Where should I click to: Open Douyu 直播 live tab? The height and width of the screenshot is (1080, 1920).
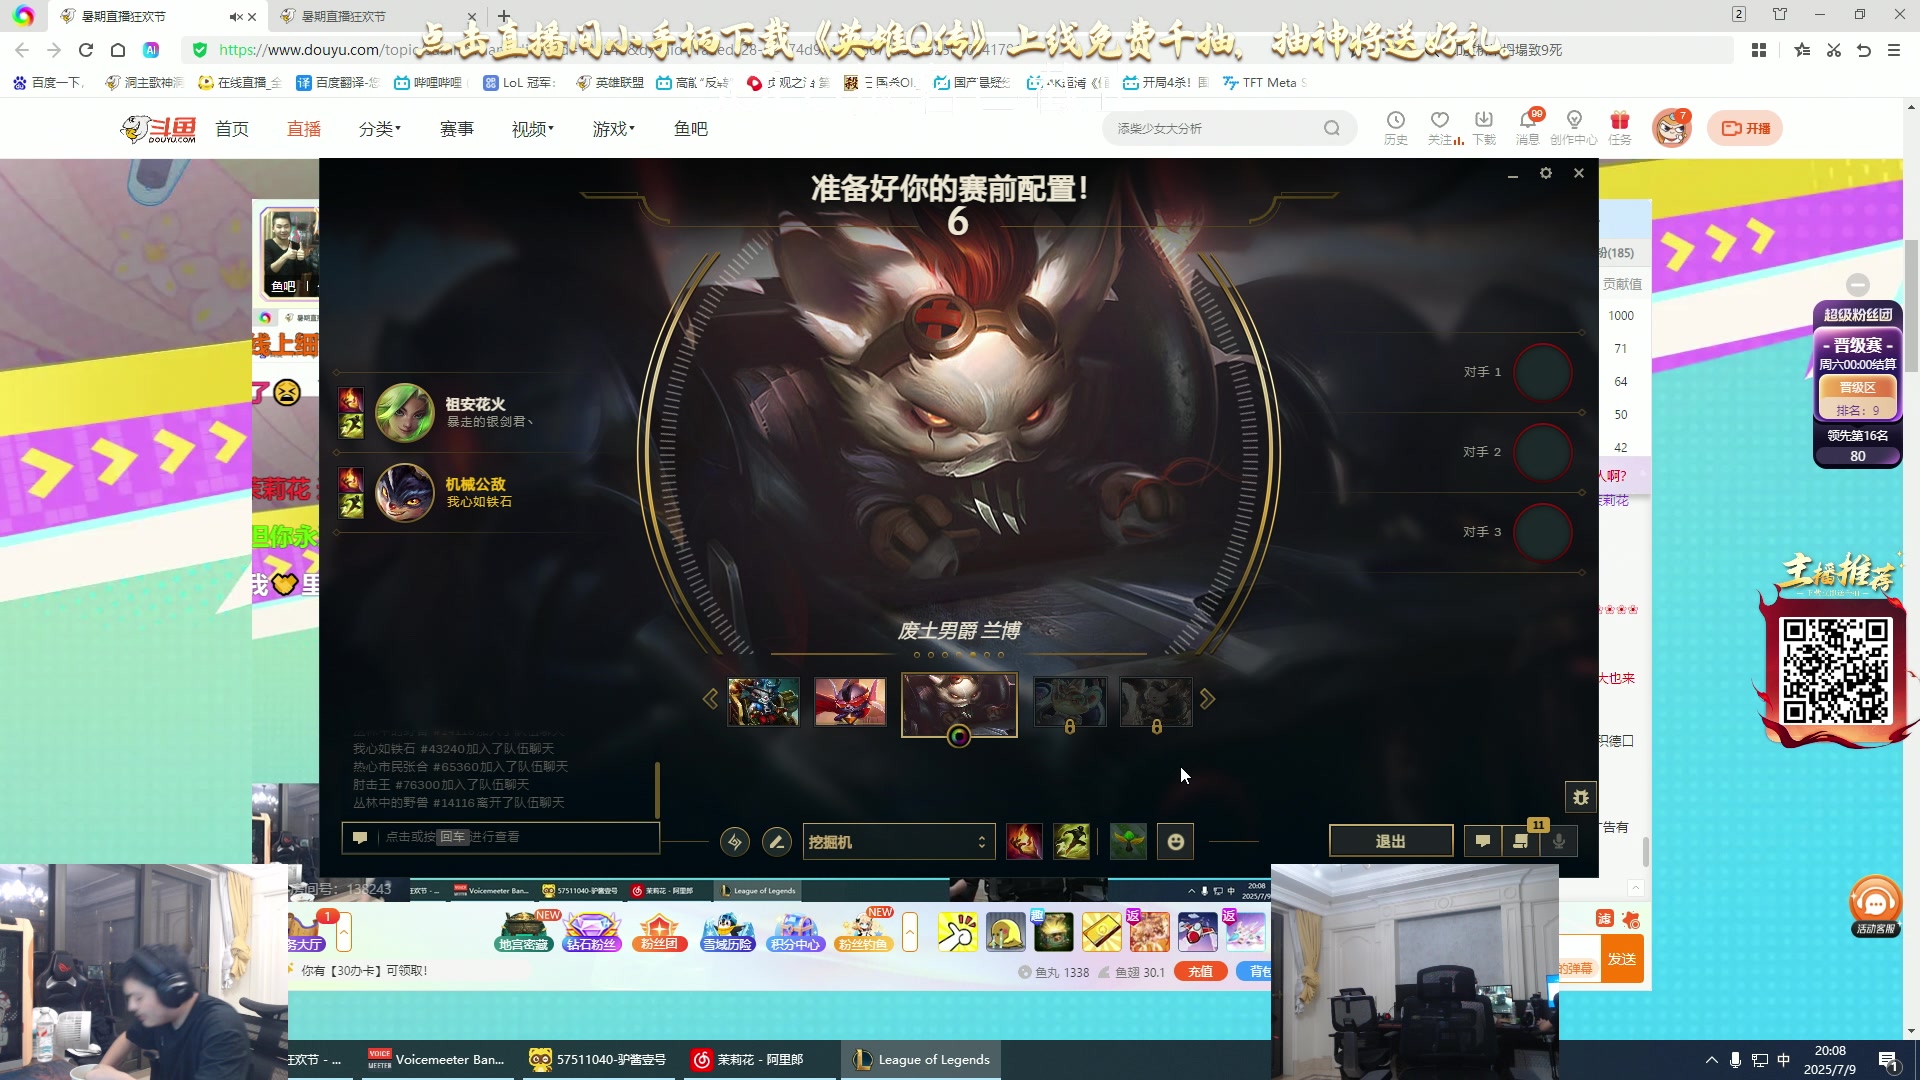point(304,129)
